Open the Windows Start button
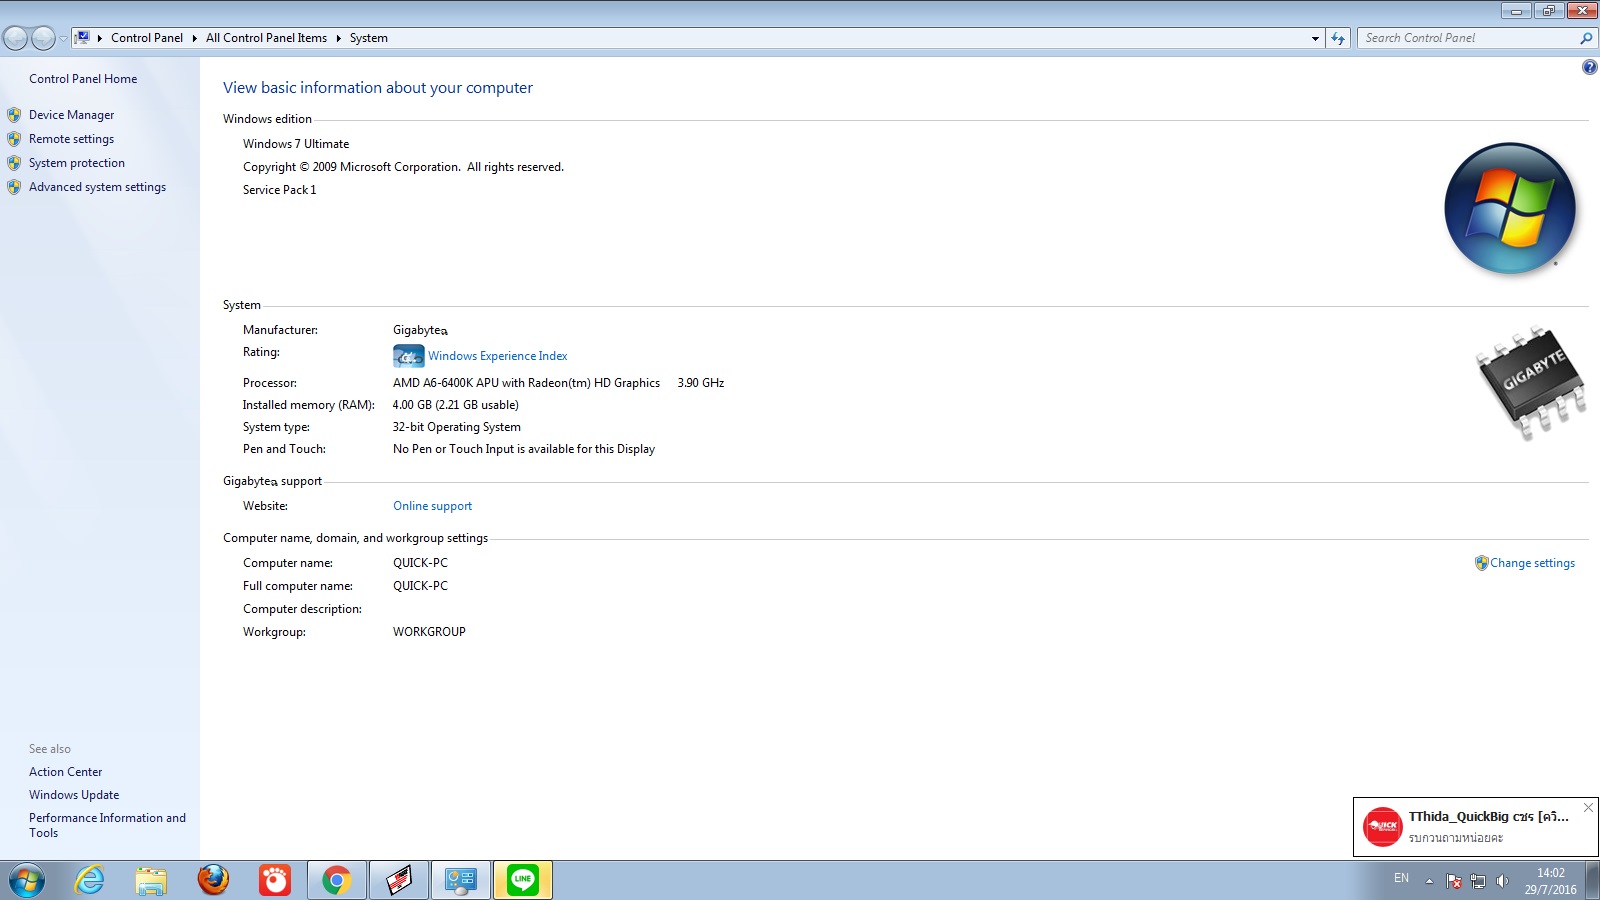Screen dimensions: 1600x900 click(x=27, y=881)
